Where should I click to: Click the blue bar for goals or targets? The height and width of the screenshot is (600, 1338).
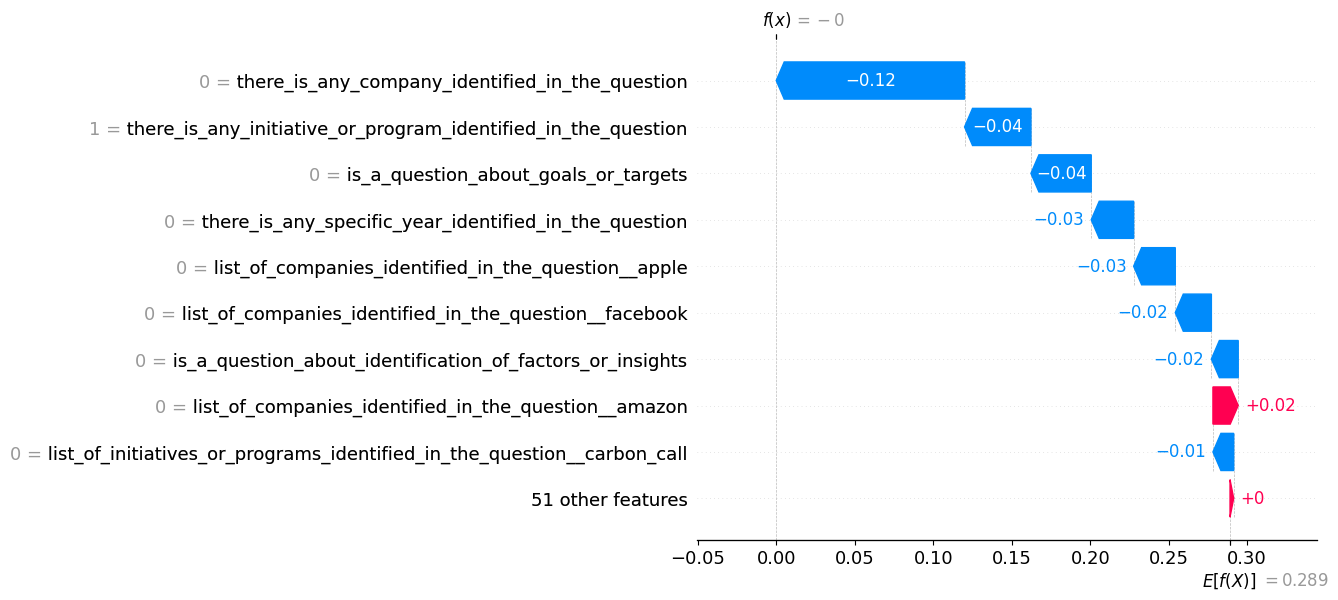[x=1061, y=174]
